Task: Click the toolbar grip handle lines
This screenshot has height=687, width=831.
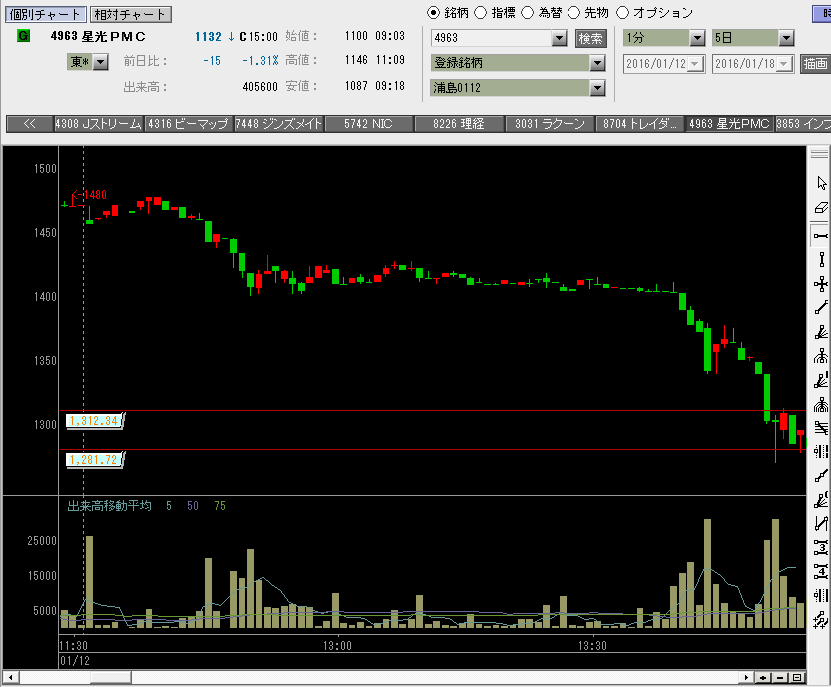Action: point(819,154)
